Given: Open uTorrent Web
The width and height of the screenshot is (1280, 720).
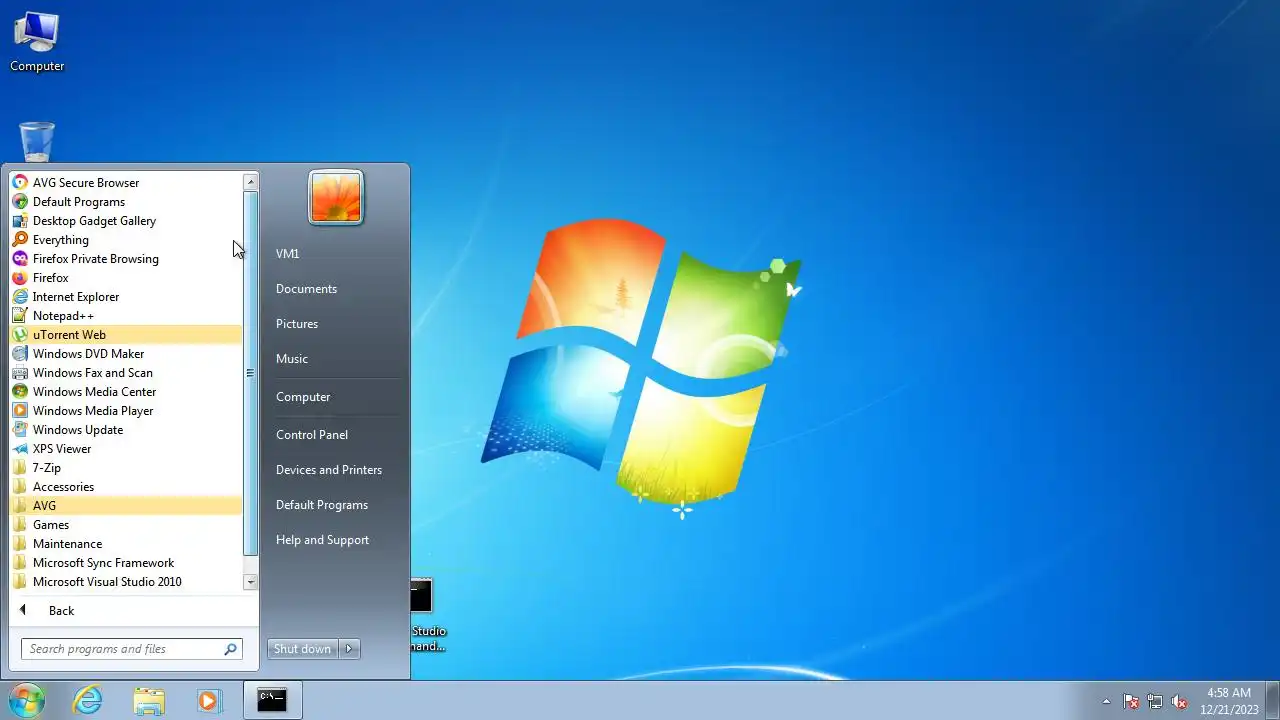Looking at the screenshot, I should pyautogui.click(x=125, y=335).
